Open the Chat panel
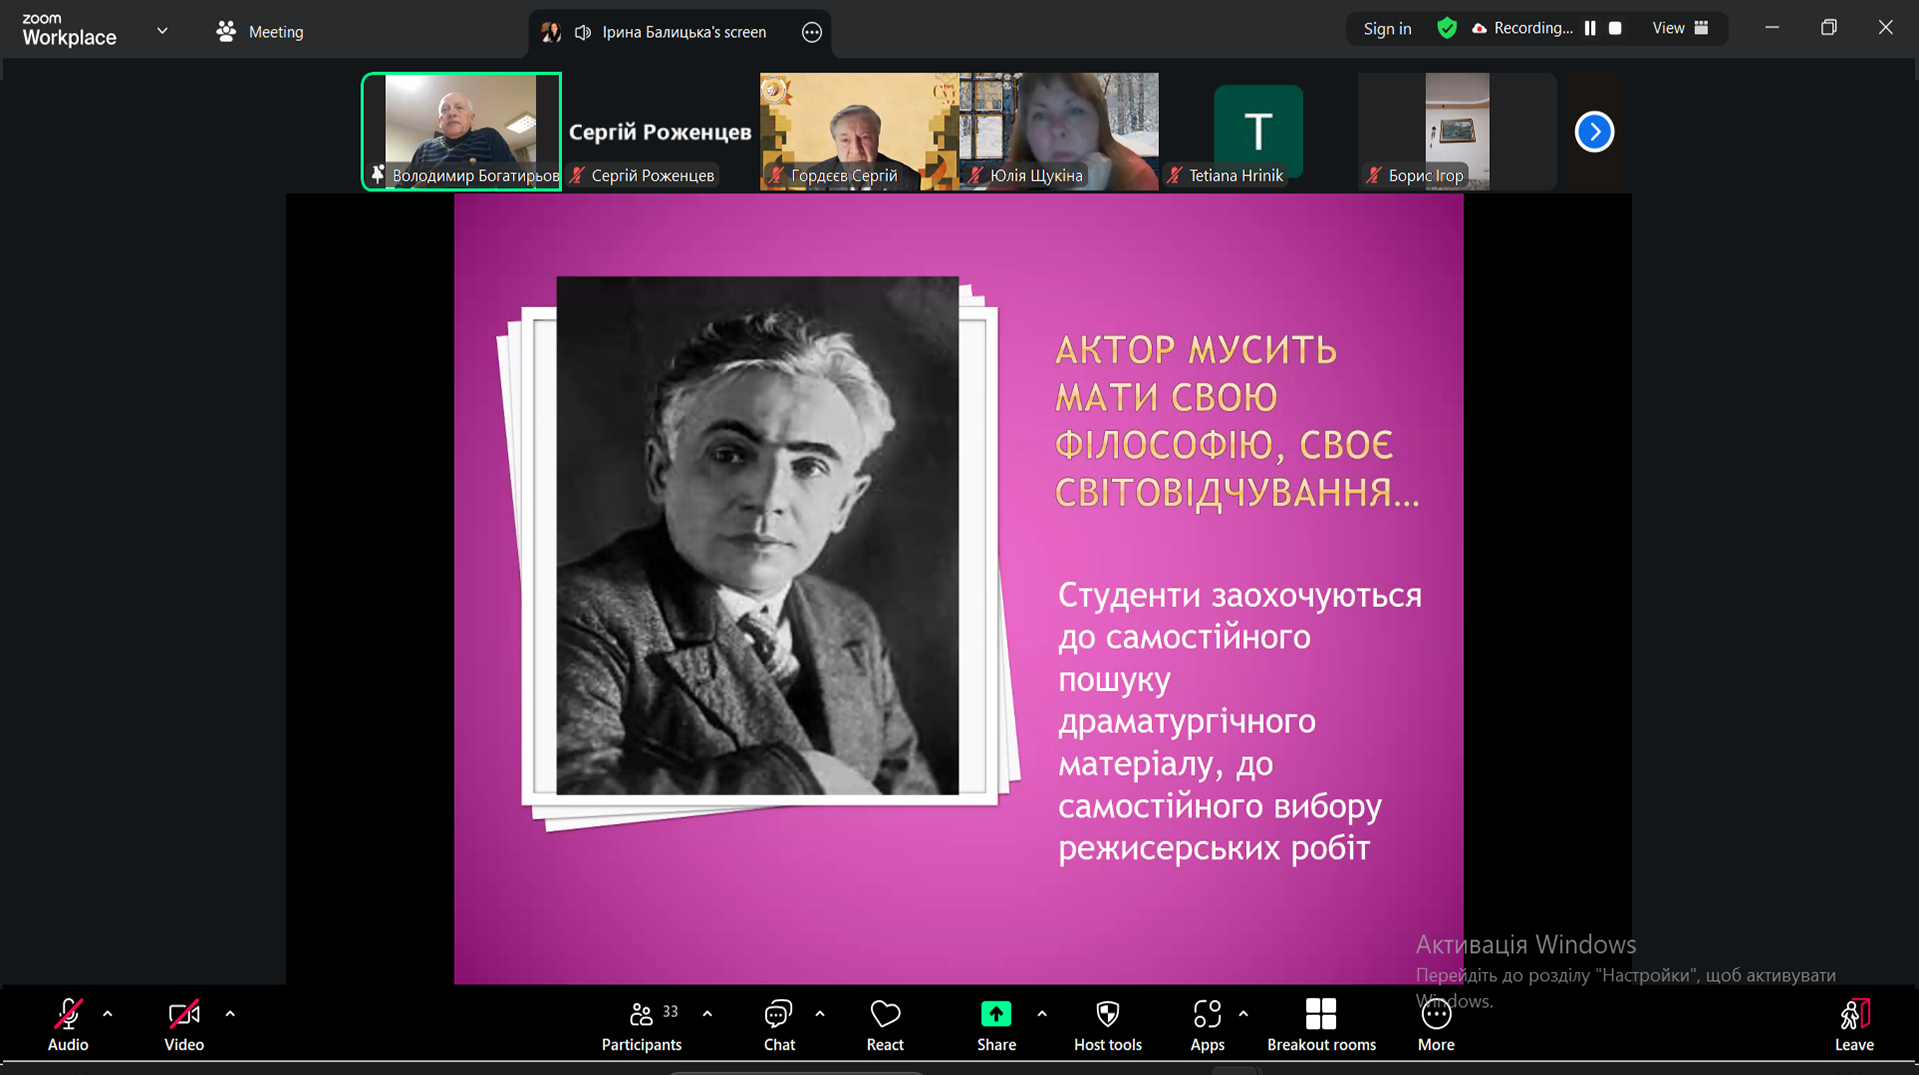Viewport: 1919px width, 1075px height. tap(778, 1025)
